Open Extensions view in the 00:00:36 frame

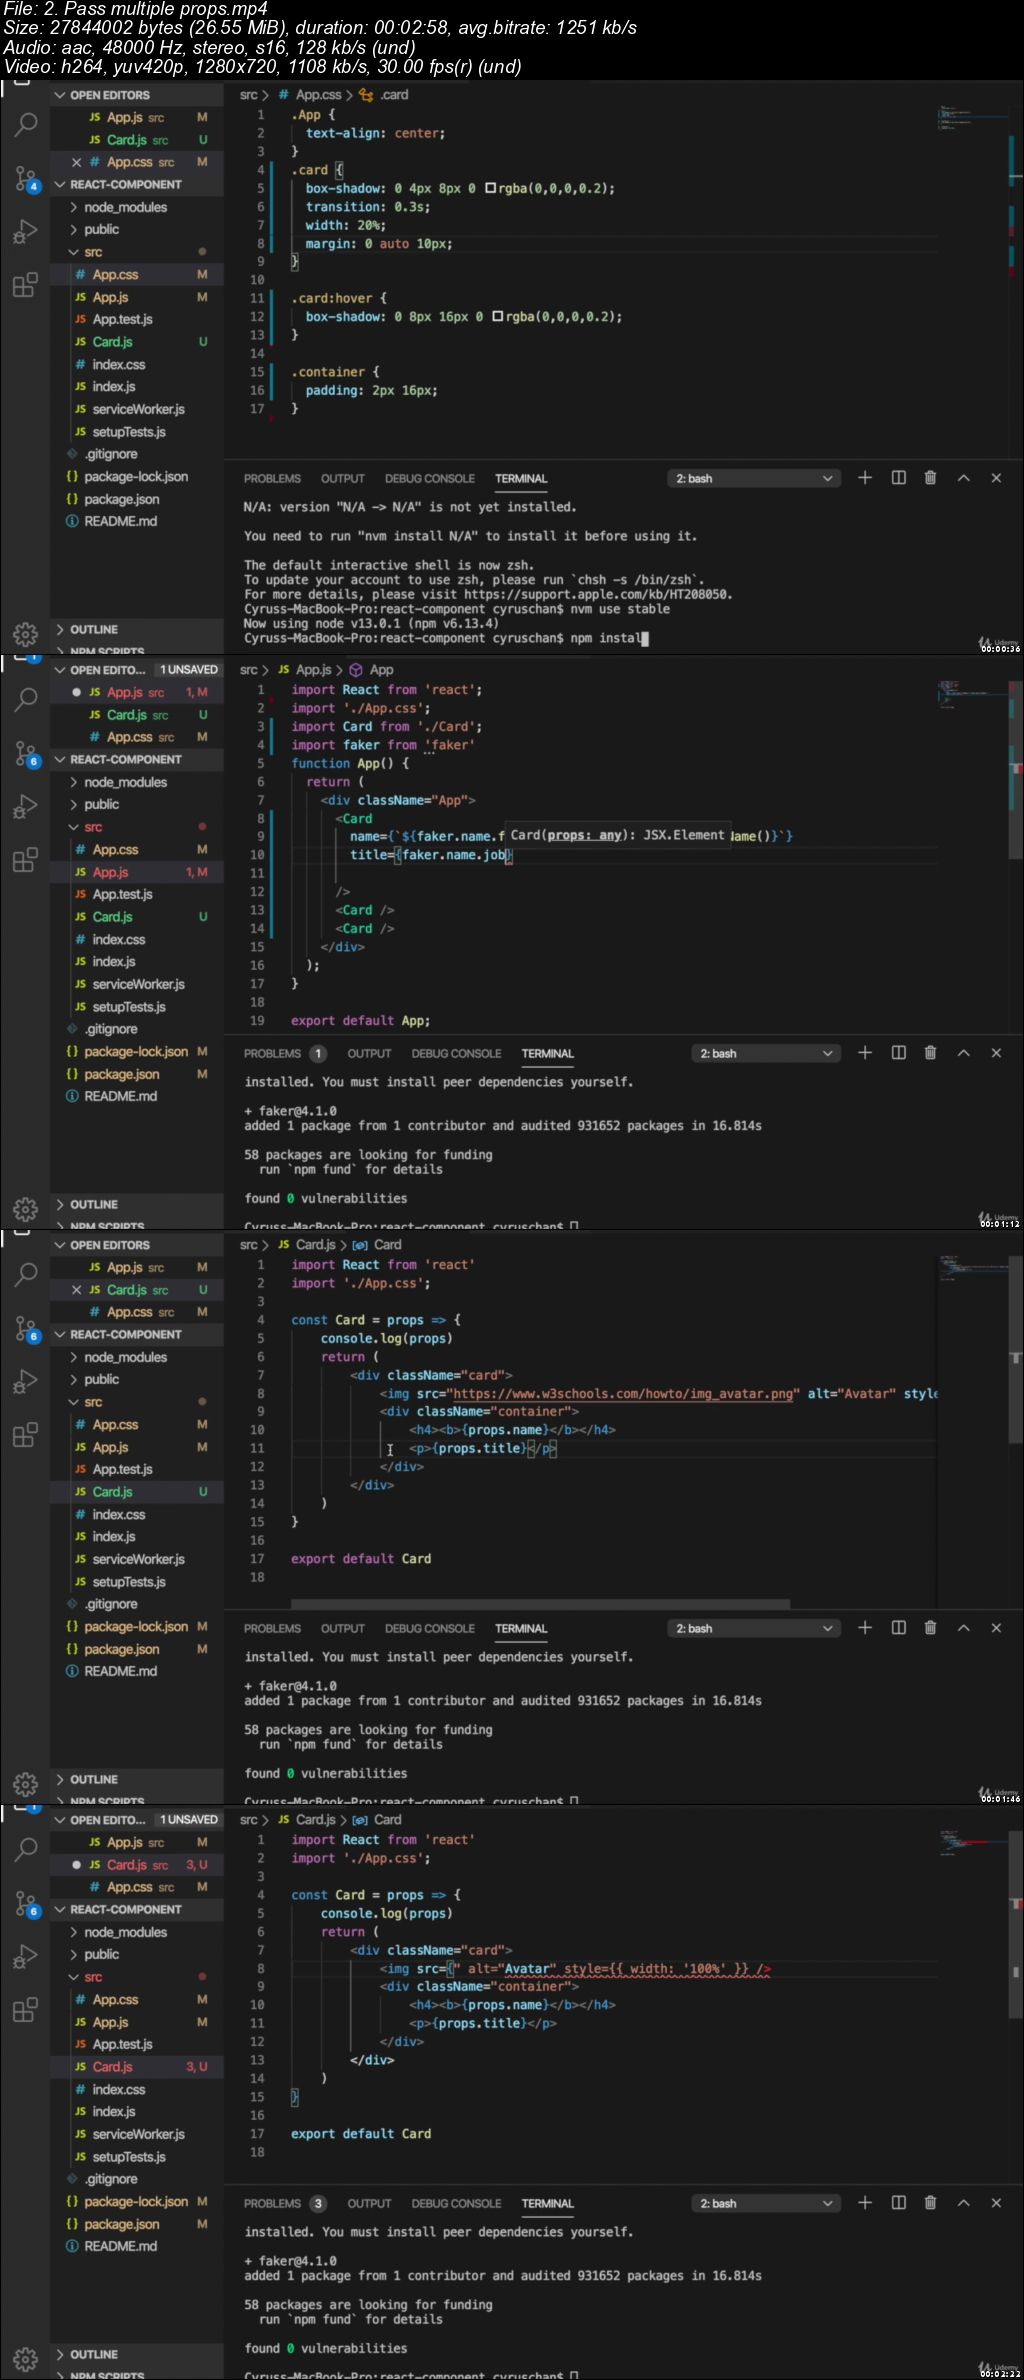pos(26,285)
